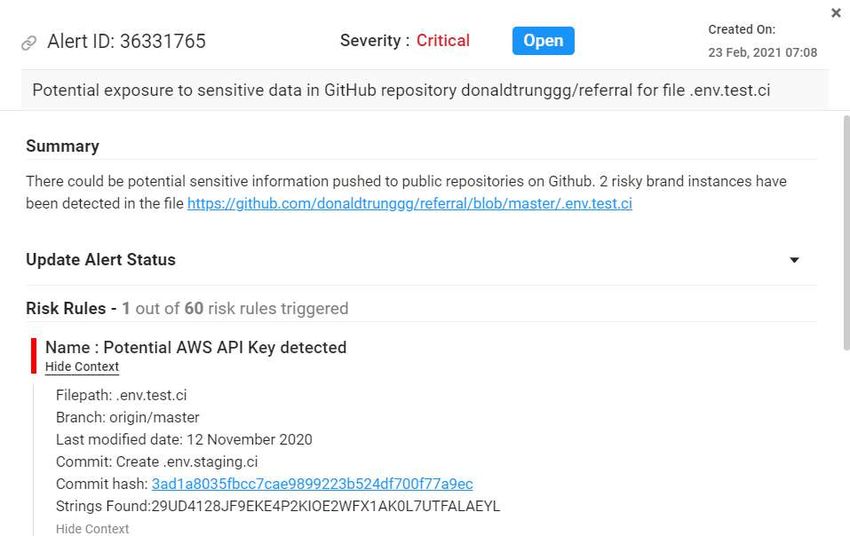Screen dimensions: 850x536
Task: Copy alert link via chain icon
Action: (29, 42)
